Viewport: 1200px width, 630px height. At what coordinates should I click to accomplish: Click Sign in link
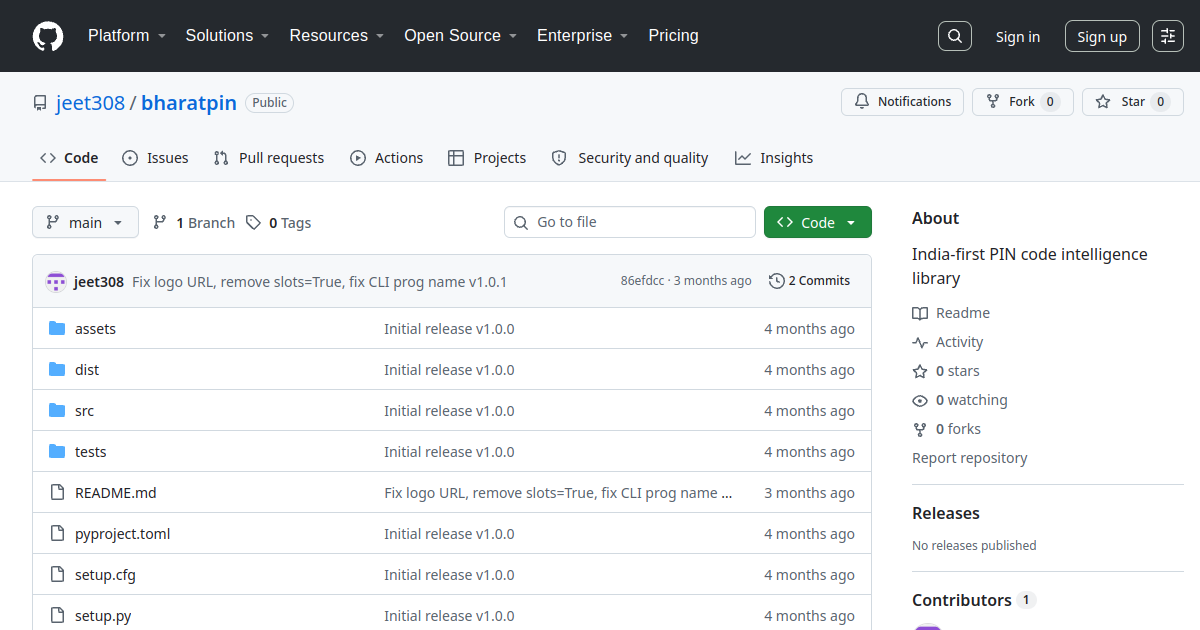(x=1018, y=37)
